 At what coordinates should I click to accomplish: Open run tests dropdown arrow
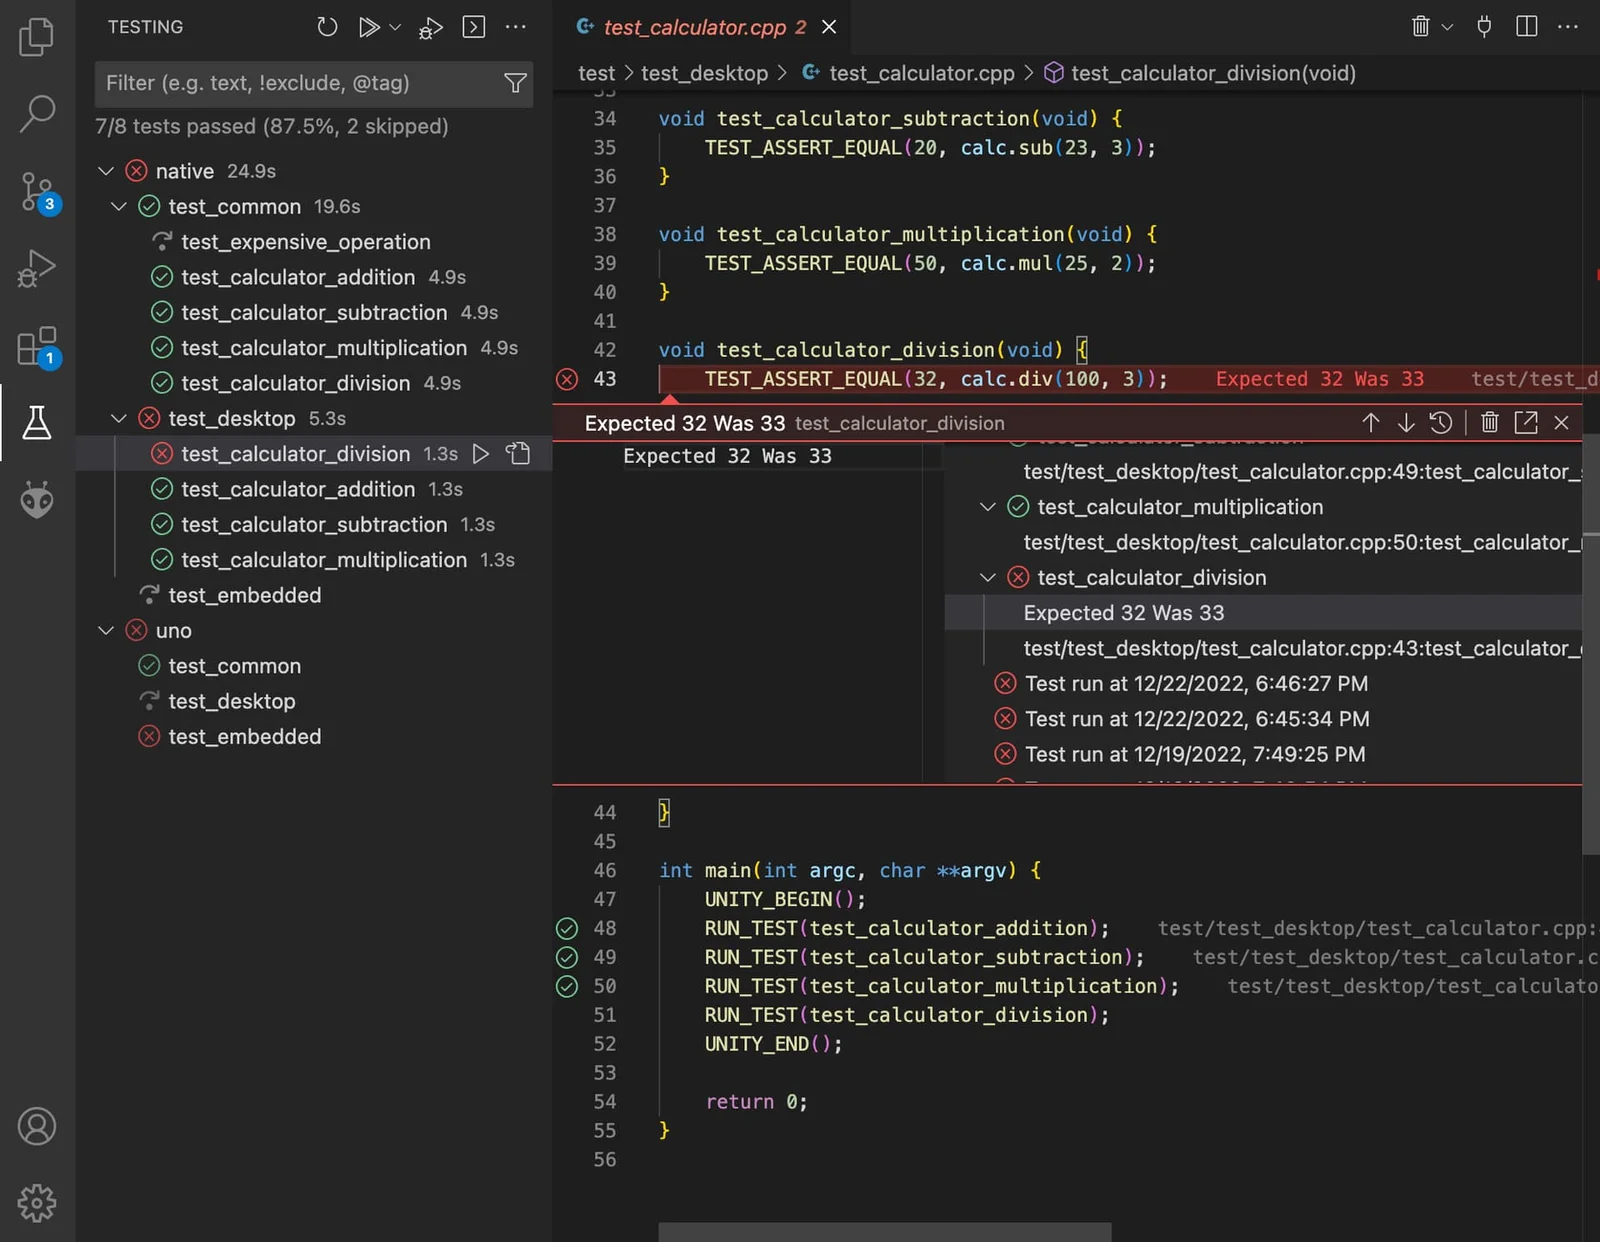[395, 27]
